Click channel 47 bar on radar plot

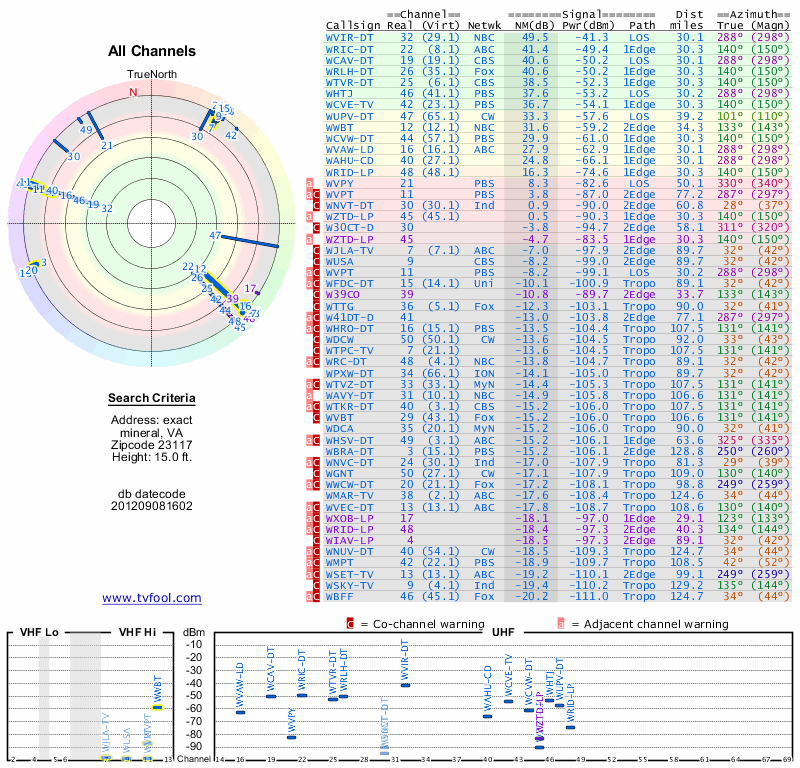pyautogui.click(x=250, y=241)
